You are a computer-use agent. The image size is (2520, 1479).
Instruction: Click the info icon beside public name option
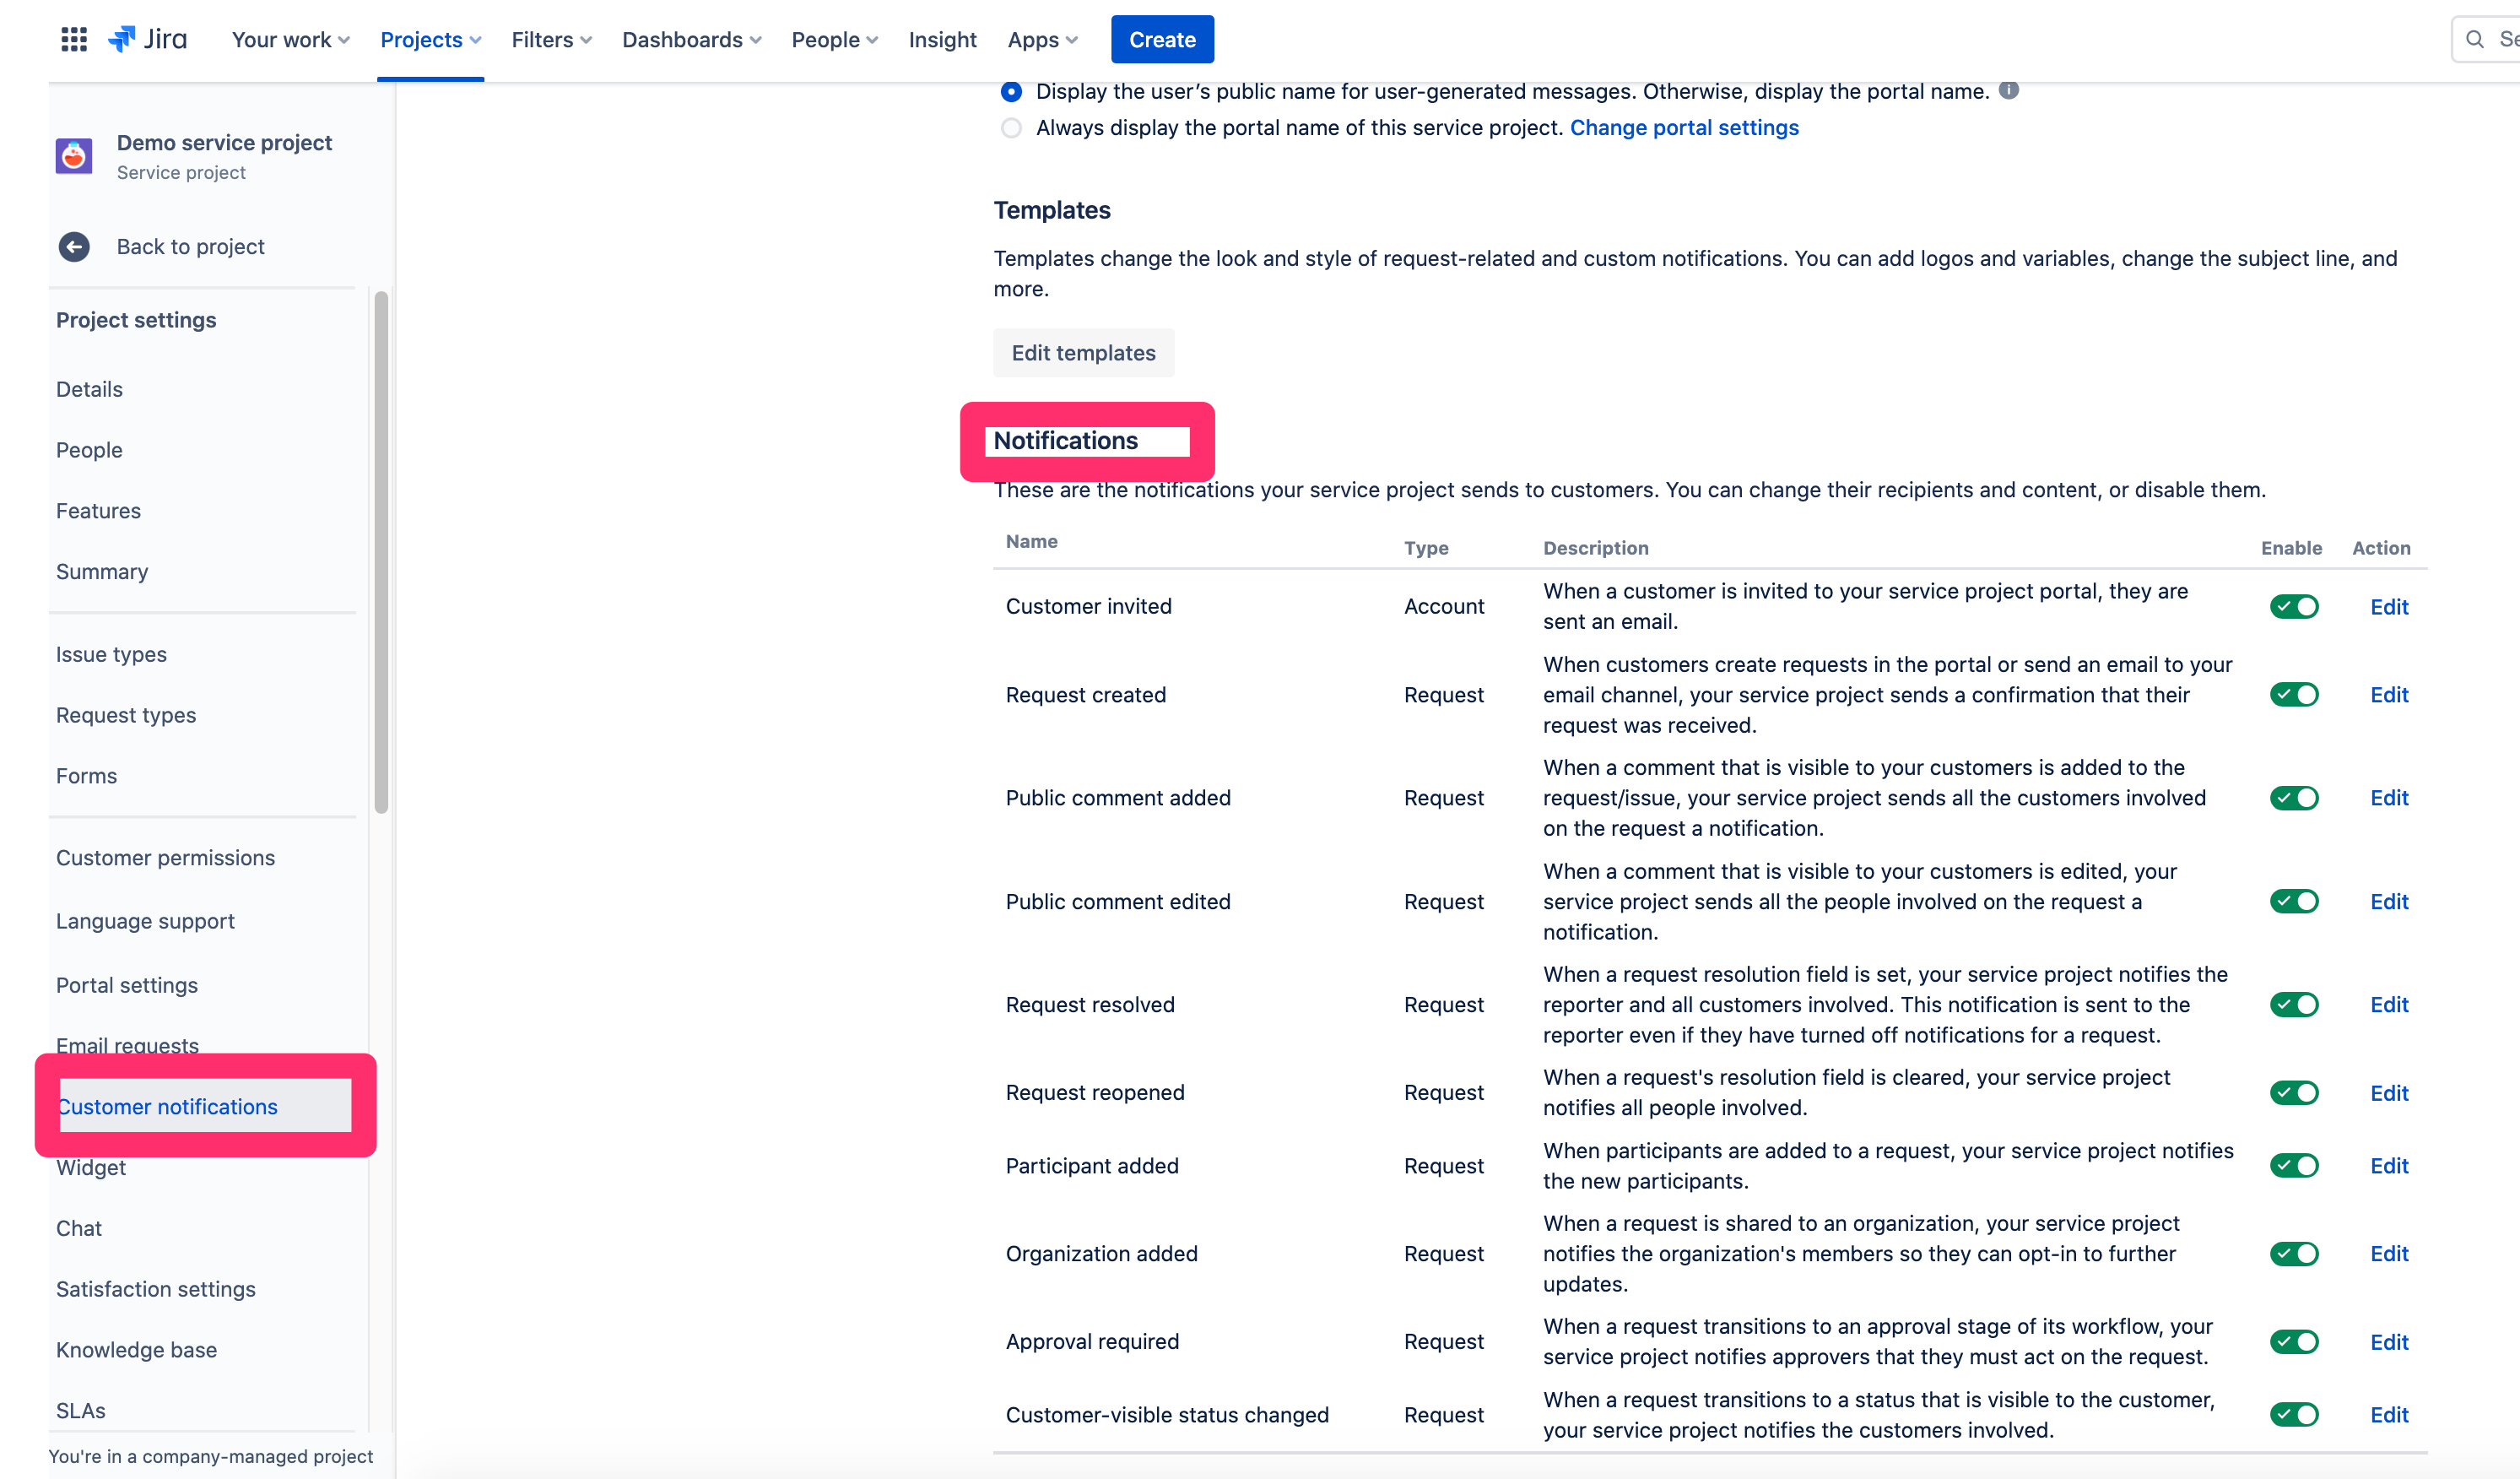point(2008,90)
